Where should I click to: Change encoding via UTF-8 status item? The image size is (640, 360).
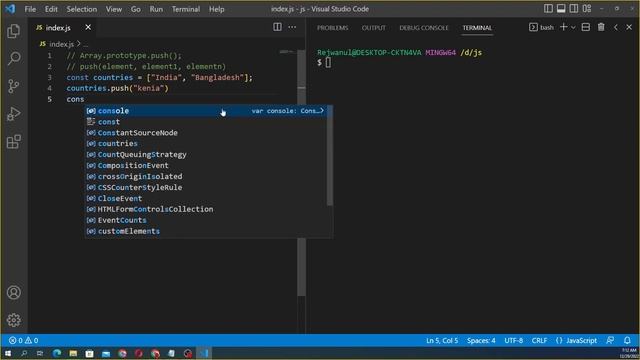tap(513, 340)
